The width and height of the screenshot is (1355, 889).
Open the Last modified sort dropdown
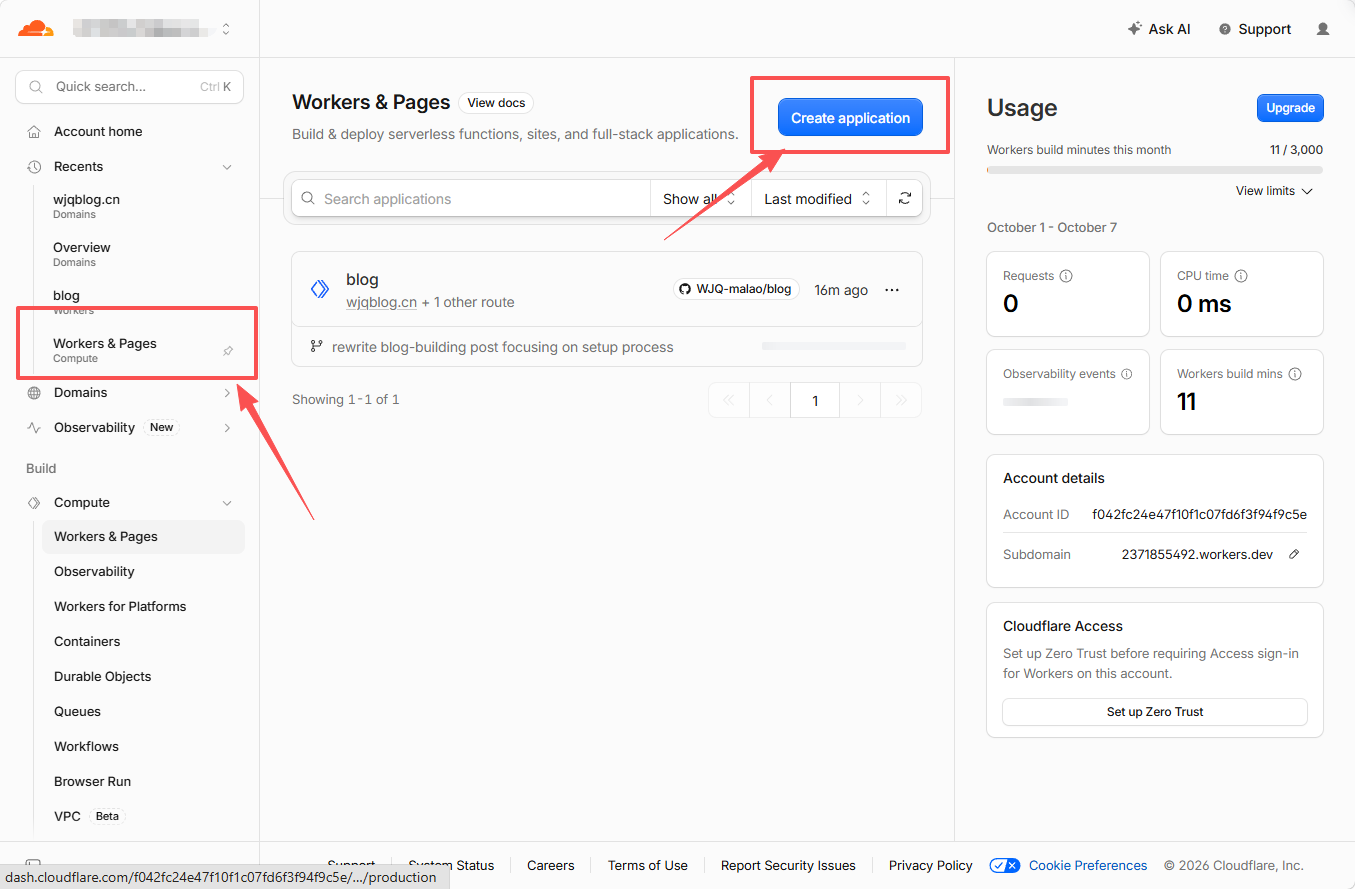click(x=818, y=199)
